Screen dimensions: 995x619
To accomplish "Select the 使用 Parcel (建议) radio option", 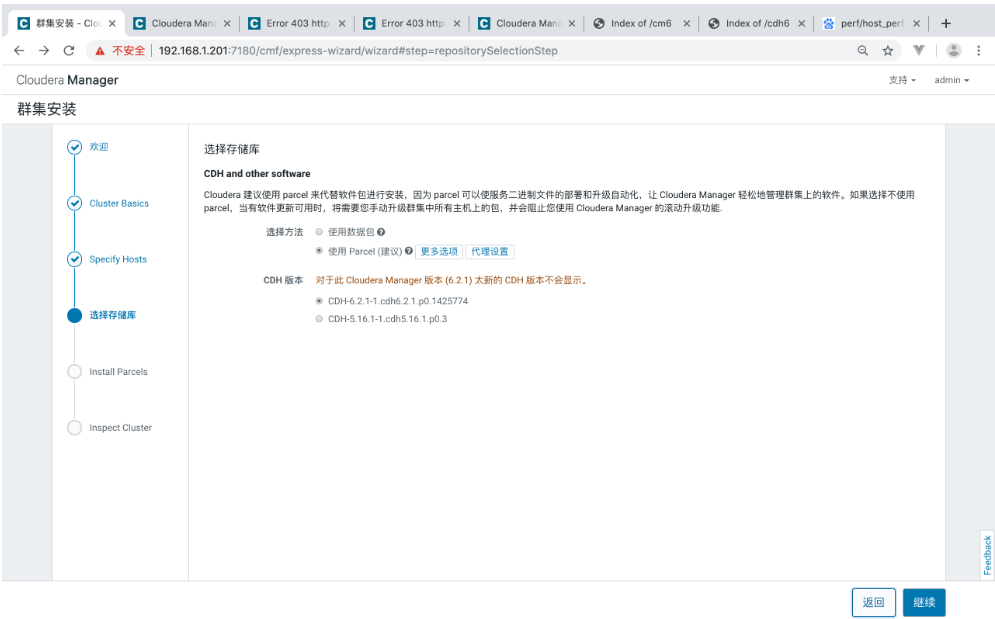I will (319, 251).
